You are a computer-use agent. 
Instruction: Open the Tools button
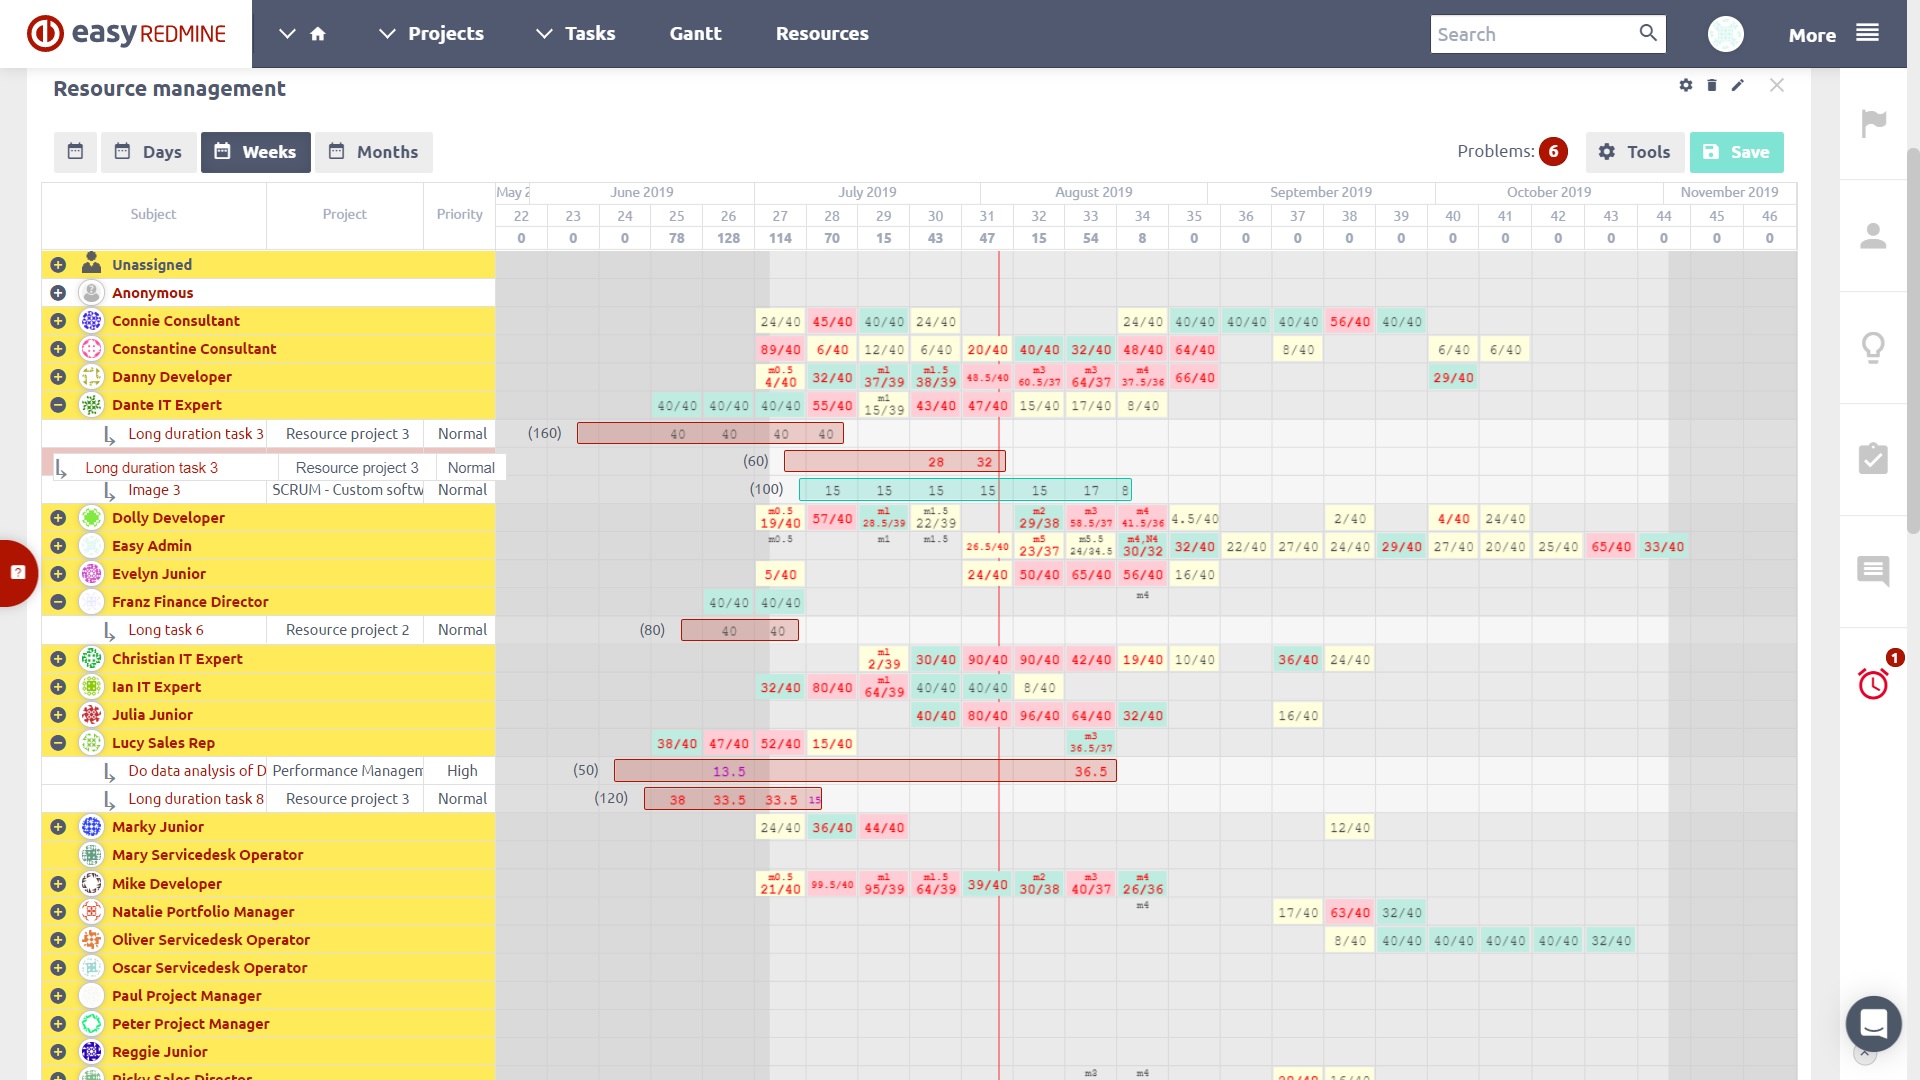(1634, 152)
